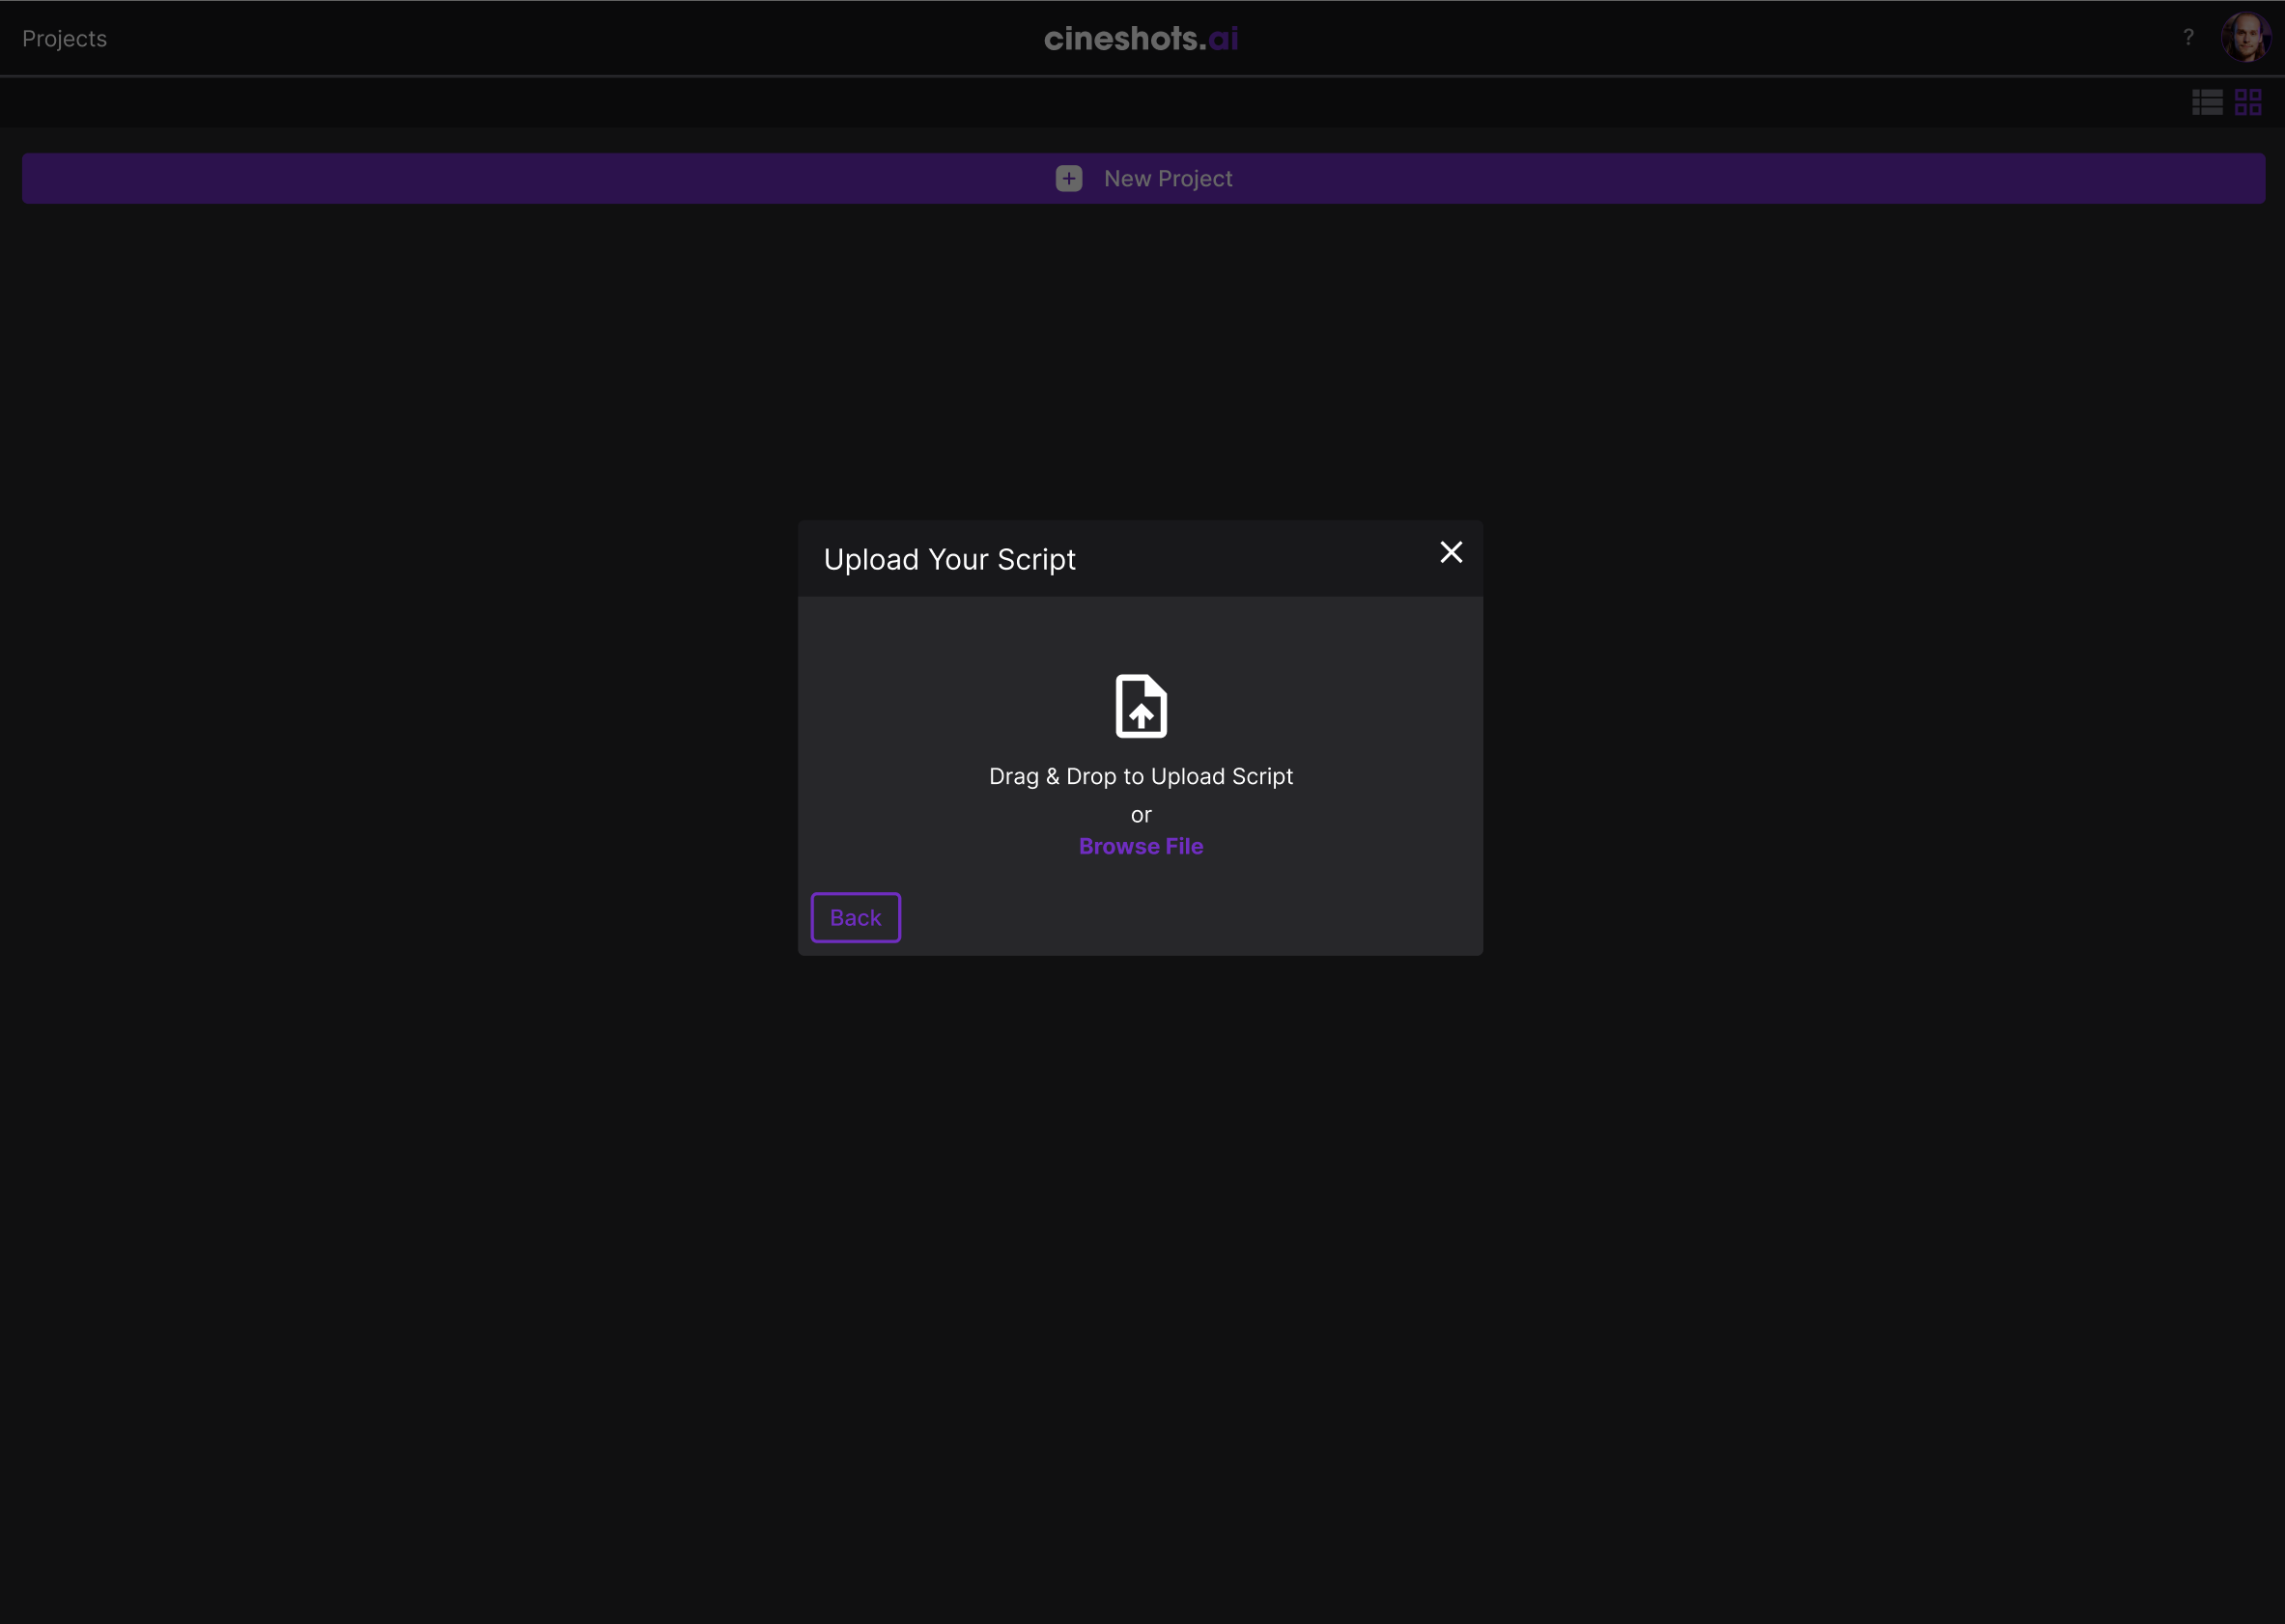This screenshot has width=2285, height=1624.
Task: Select the Upload Your Script dialog title
Action: tap(950, 558)
